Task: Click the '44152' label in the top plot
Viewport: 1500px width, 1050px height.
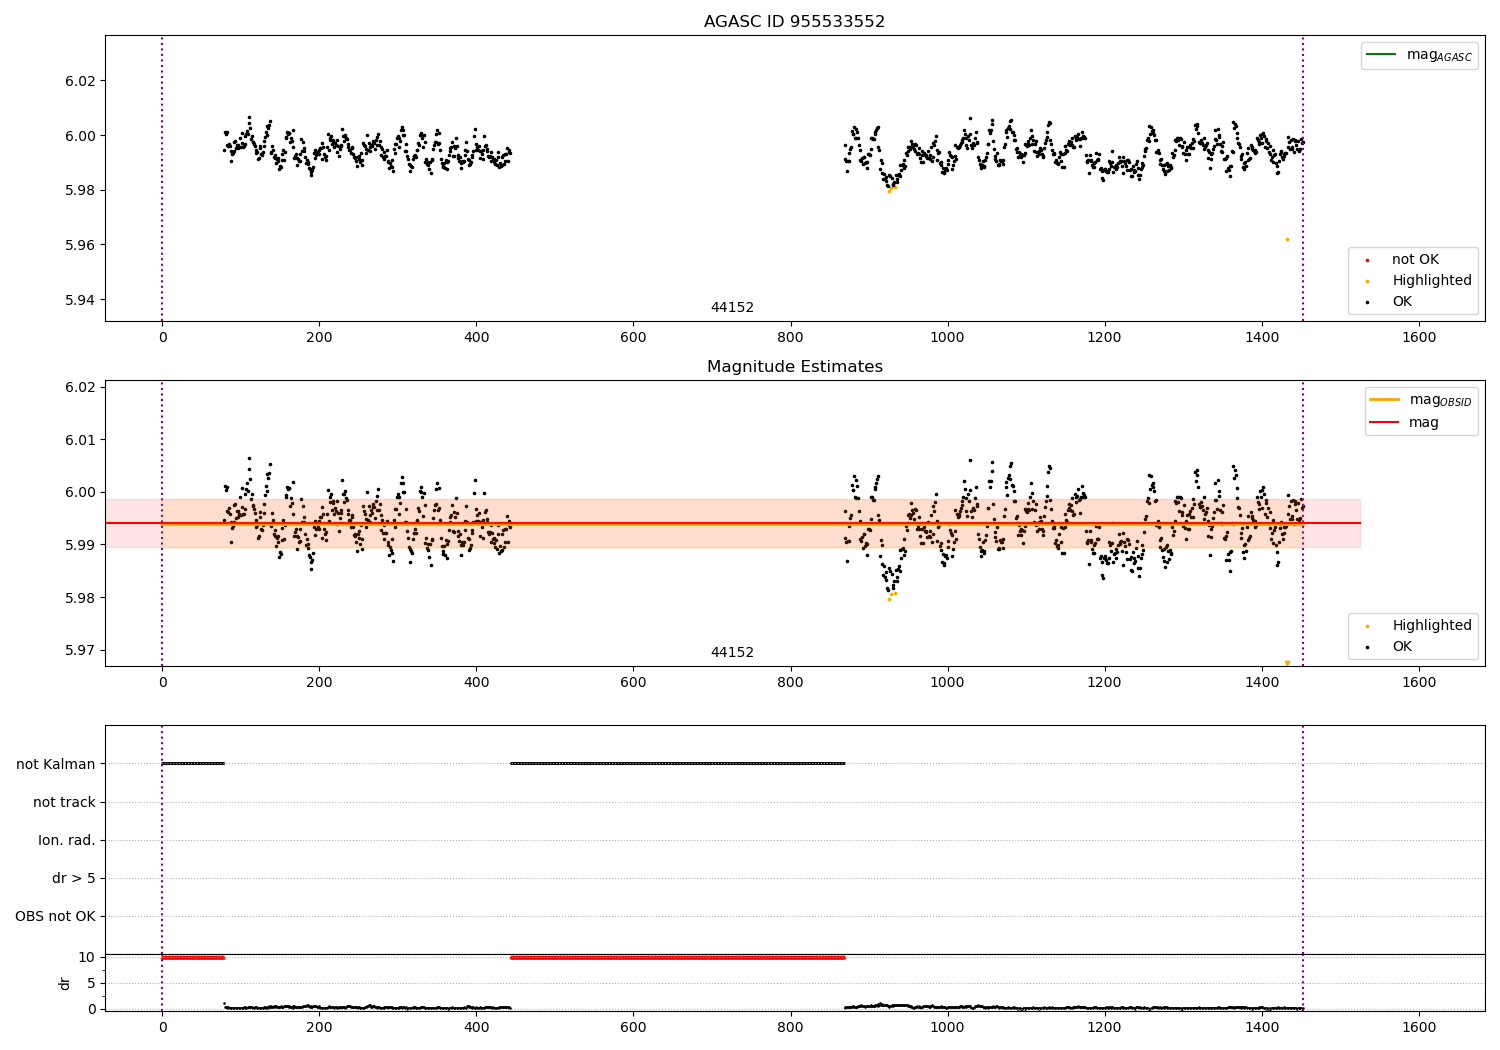Action: (732, 308)
